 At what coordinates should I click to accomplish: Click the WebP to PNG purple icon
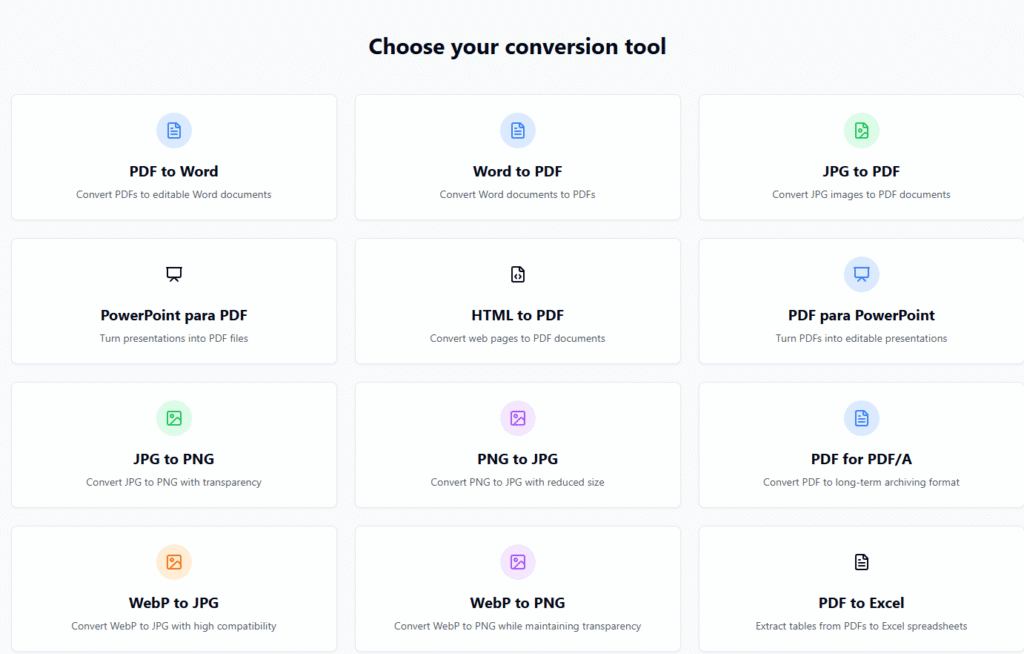coord(518,562)
